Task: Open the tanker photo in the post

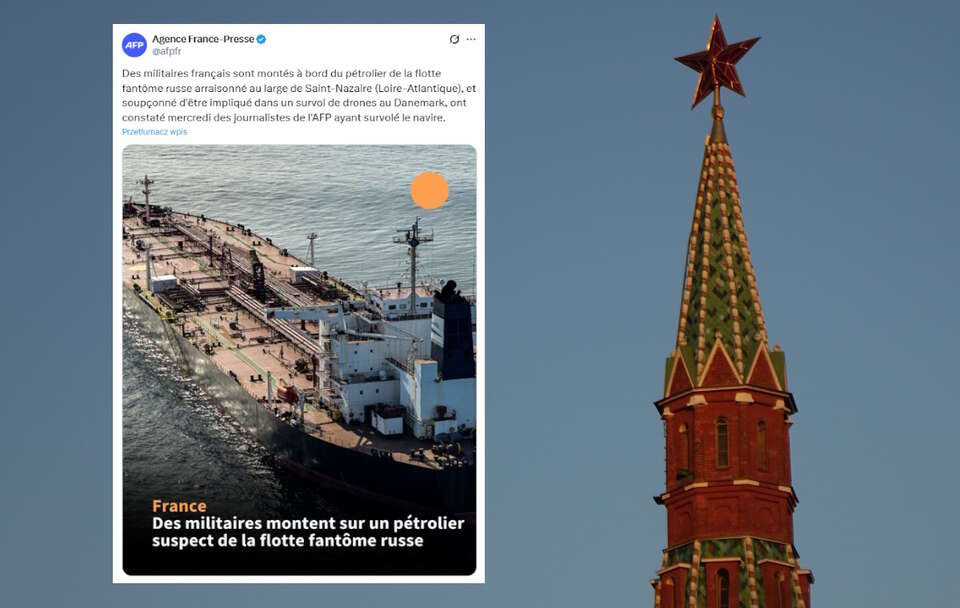Action: pos(299,360)
